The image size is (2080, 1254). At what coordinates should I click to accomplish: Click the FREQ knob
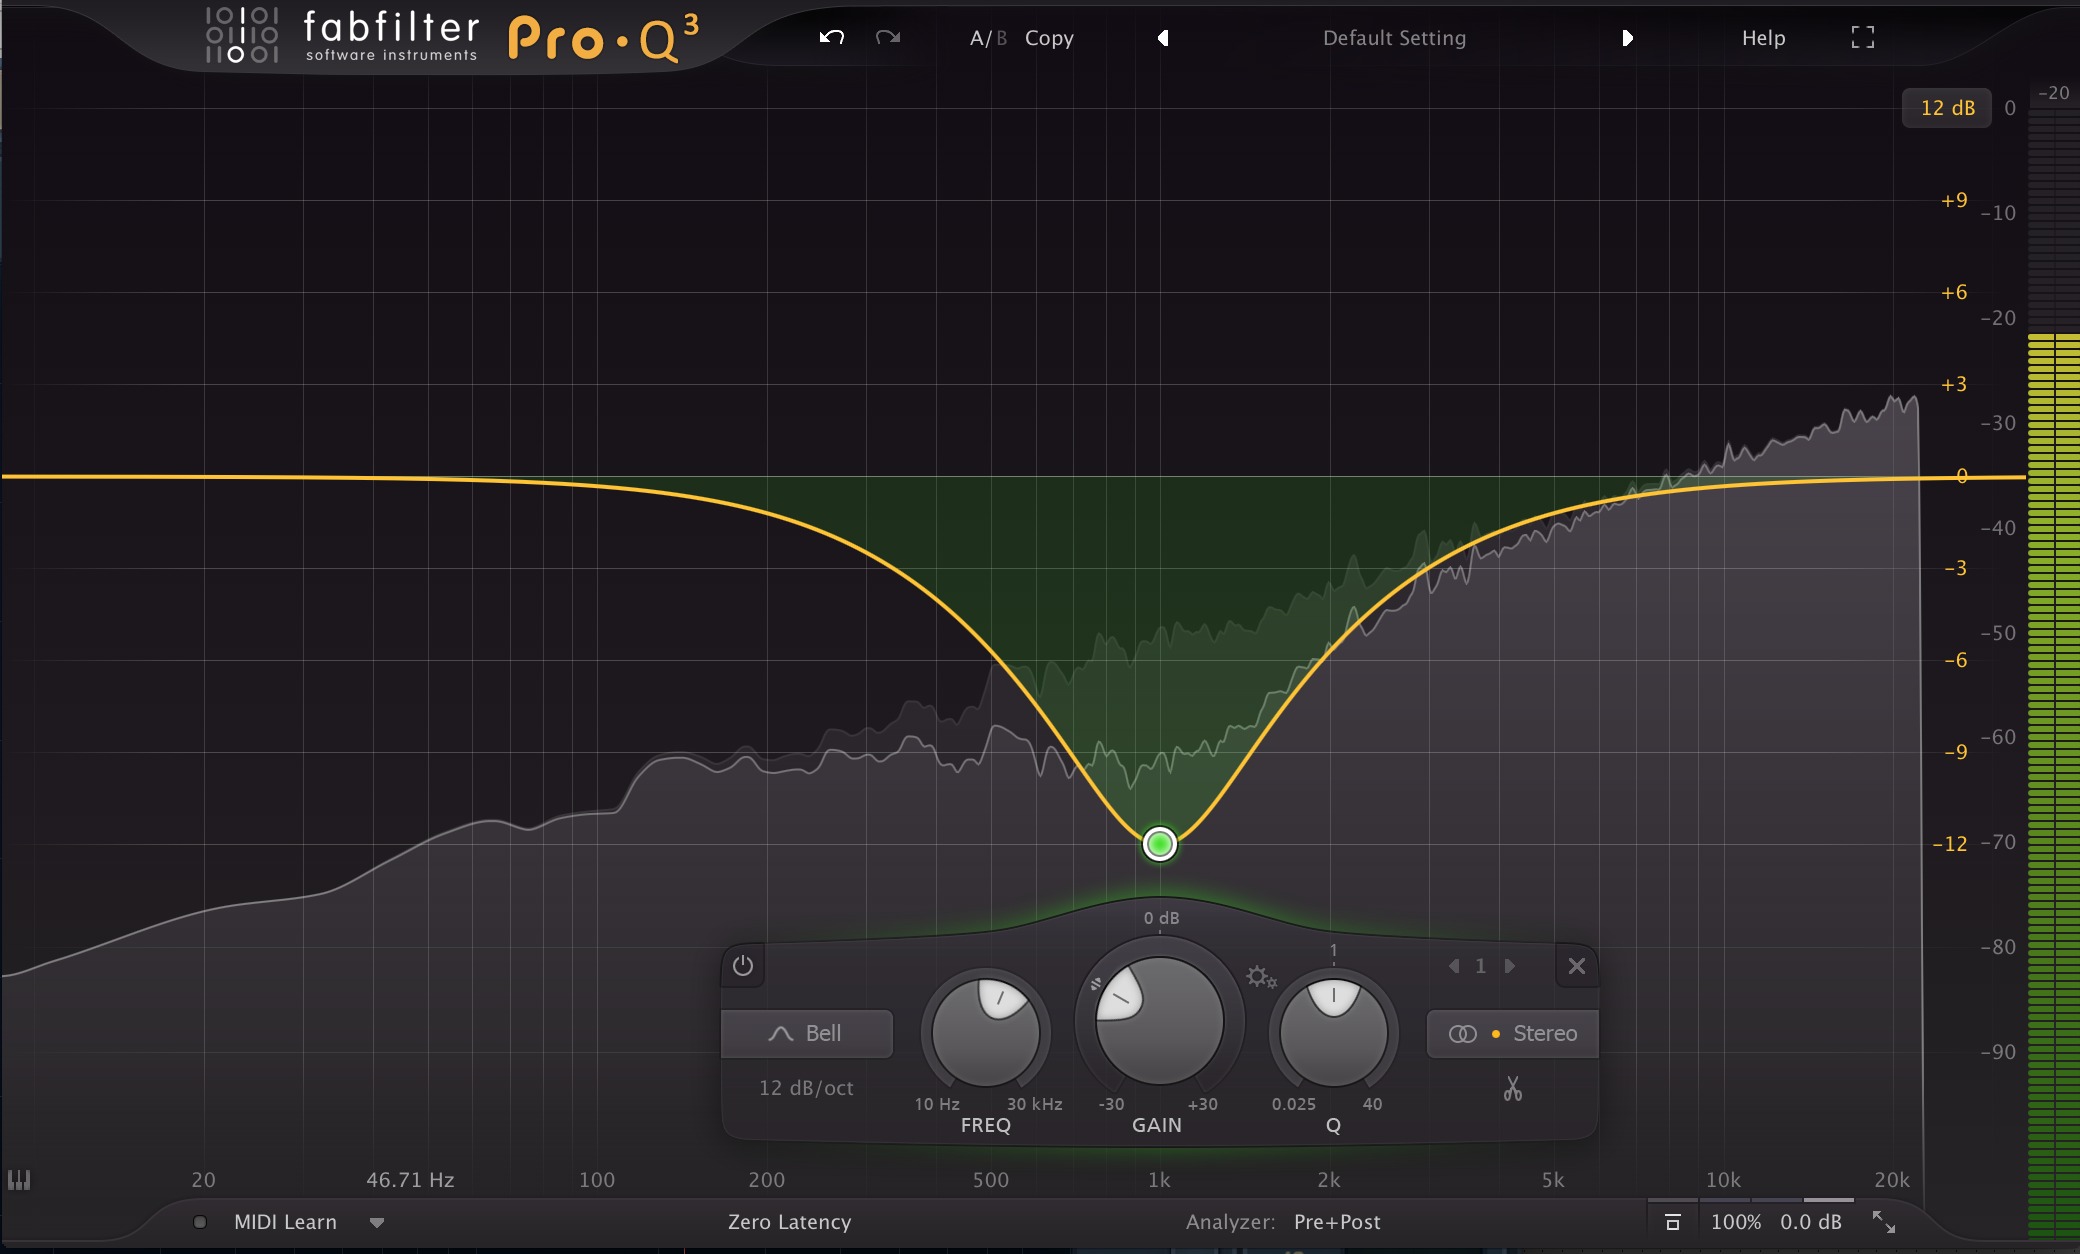pyautogui.click(x=986, y=1033)
